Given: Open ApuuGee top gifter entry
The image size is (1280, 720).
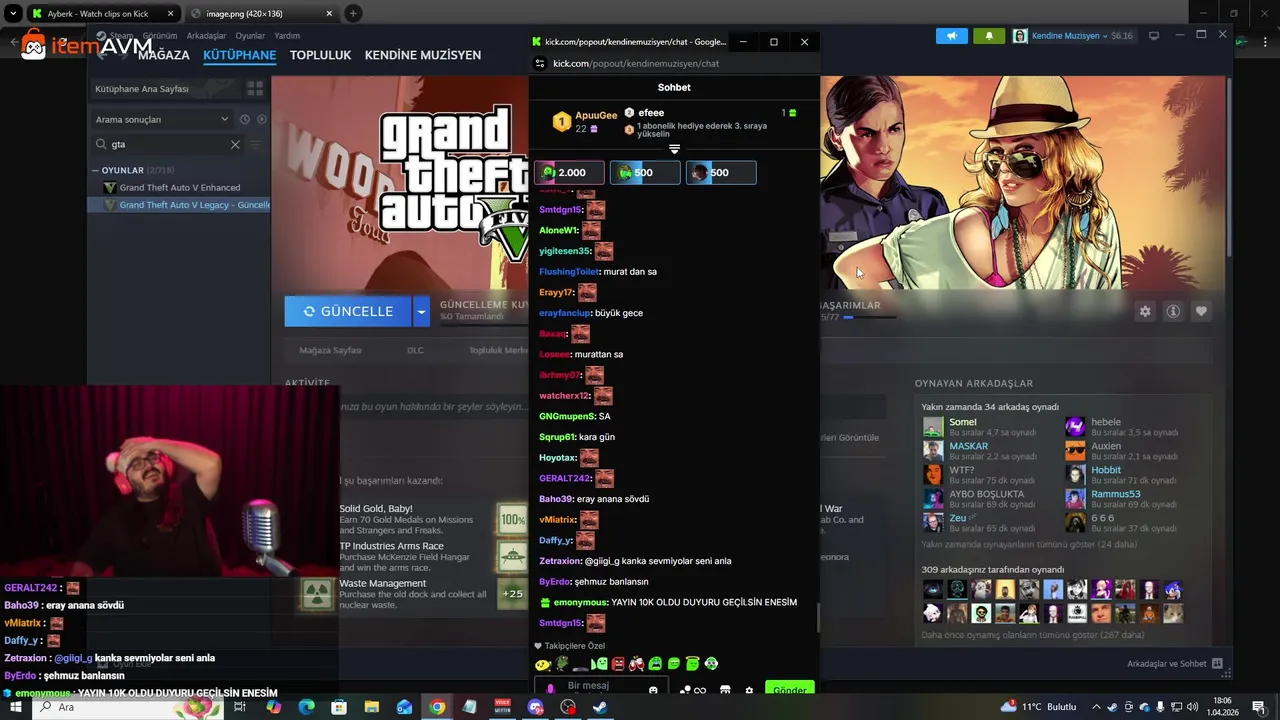Looking at the screenshot, I should [x=583, y=122].
